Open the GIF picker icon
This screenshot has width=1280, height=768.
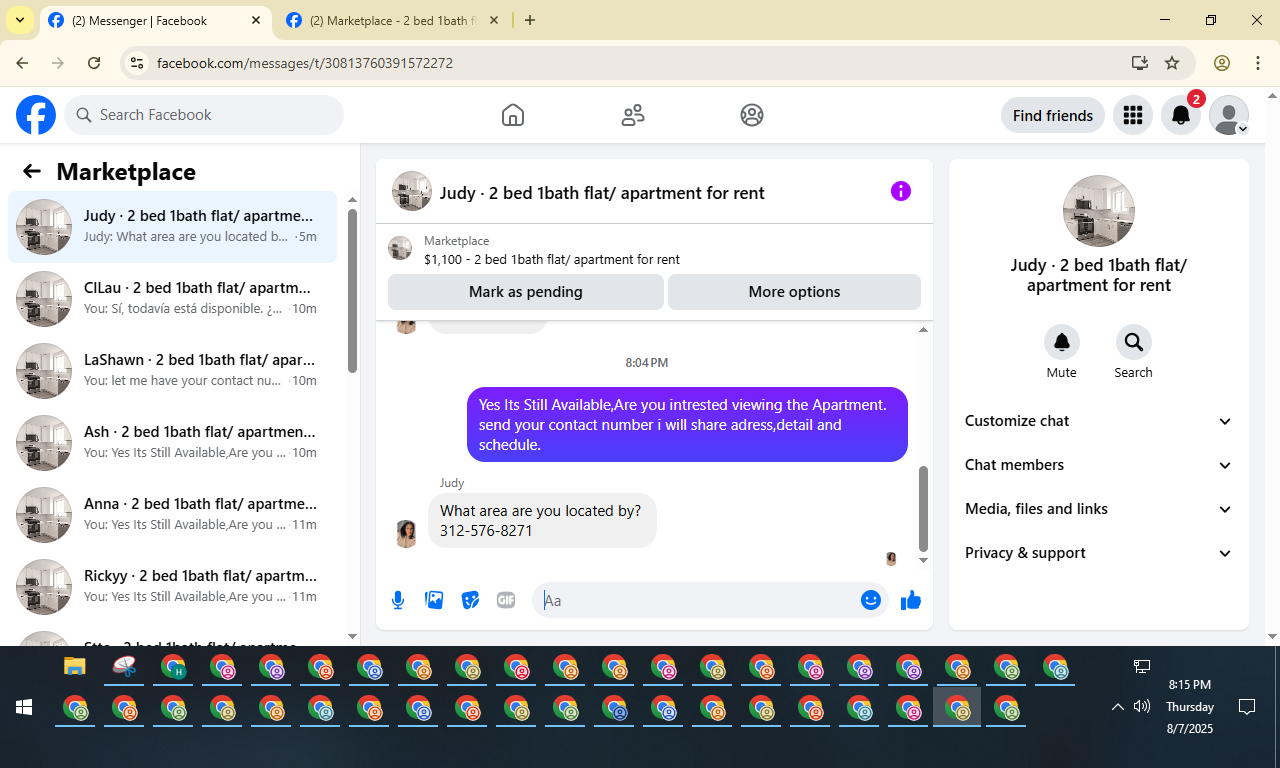coord(506,600)
